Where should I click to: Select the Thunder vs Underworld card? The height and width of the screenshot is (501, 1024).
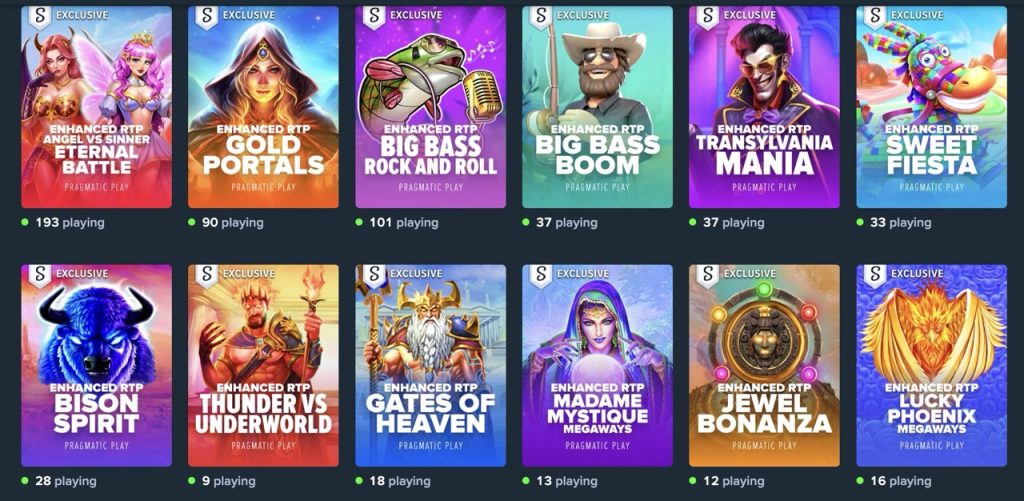pyautogui.click(x=263, y=365)
